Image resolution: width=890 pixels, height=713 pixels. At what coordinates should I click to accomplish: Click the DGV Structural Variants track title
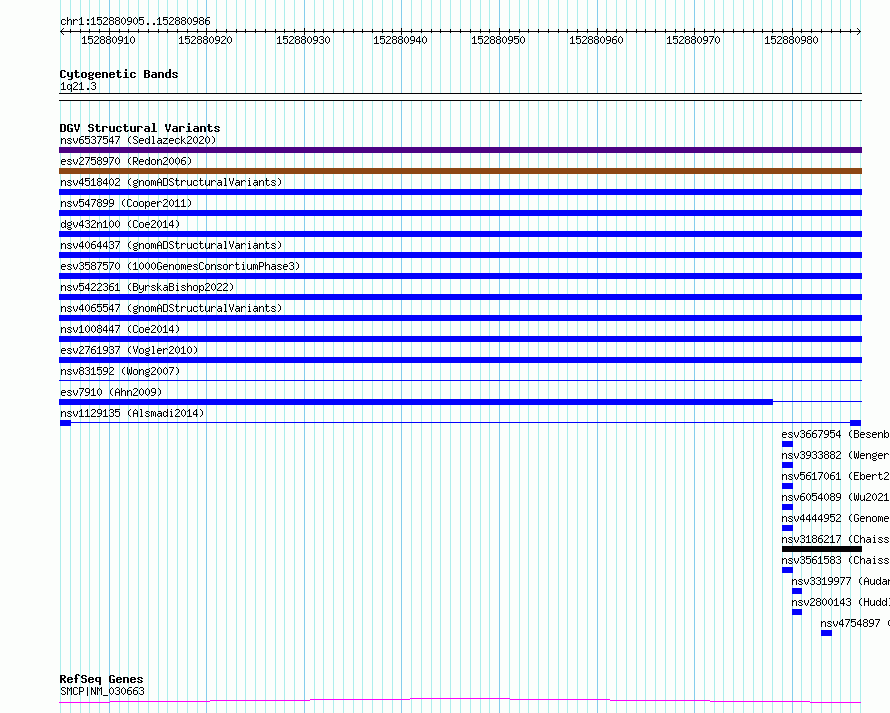pos(140,128)
